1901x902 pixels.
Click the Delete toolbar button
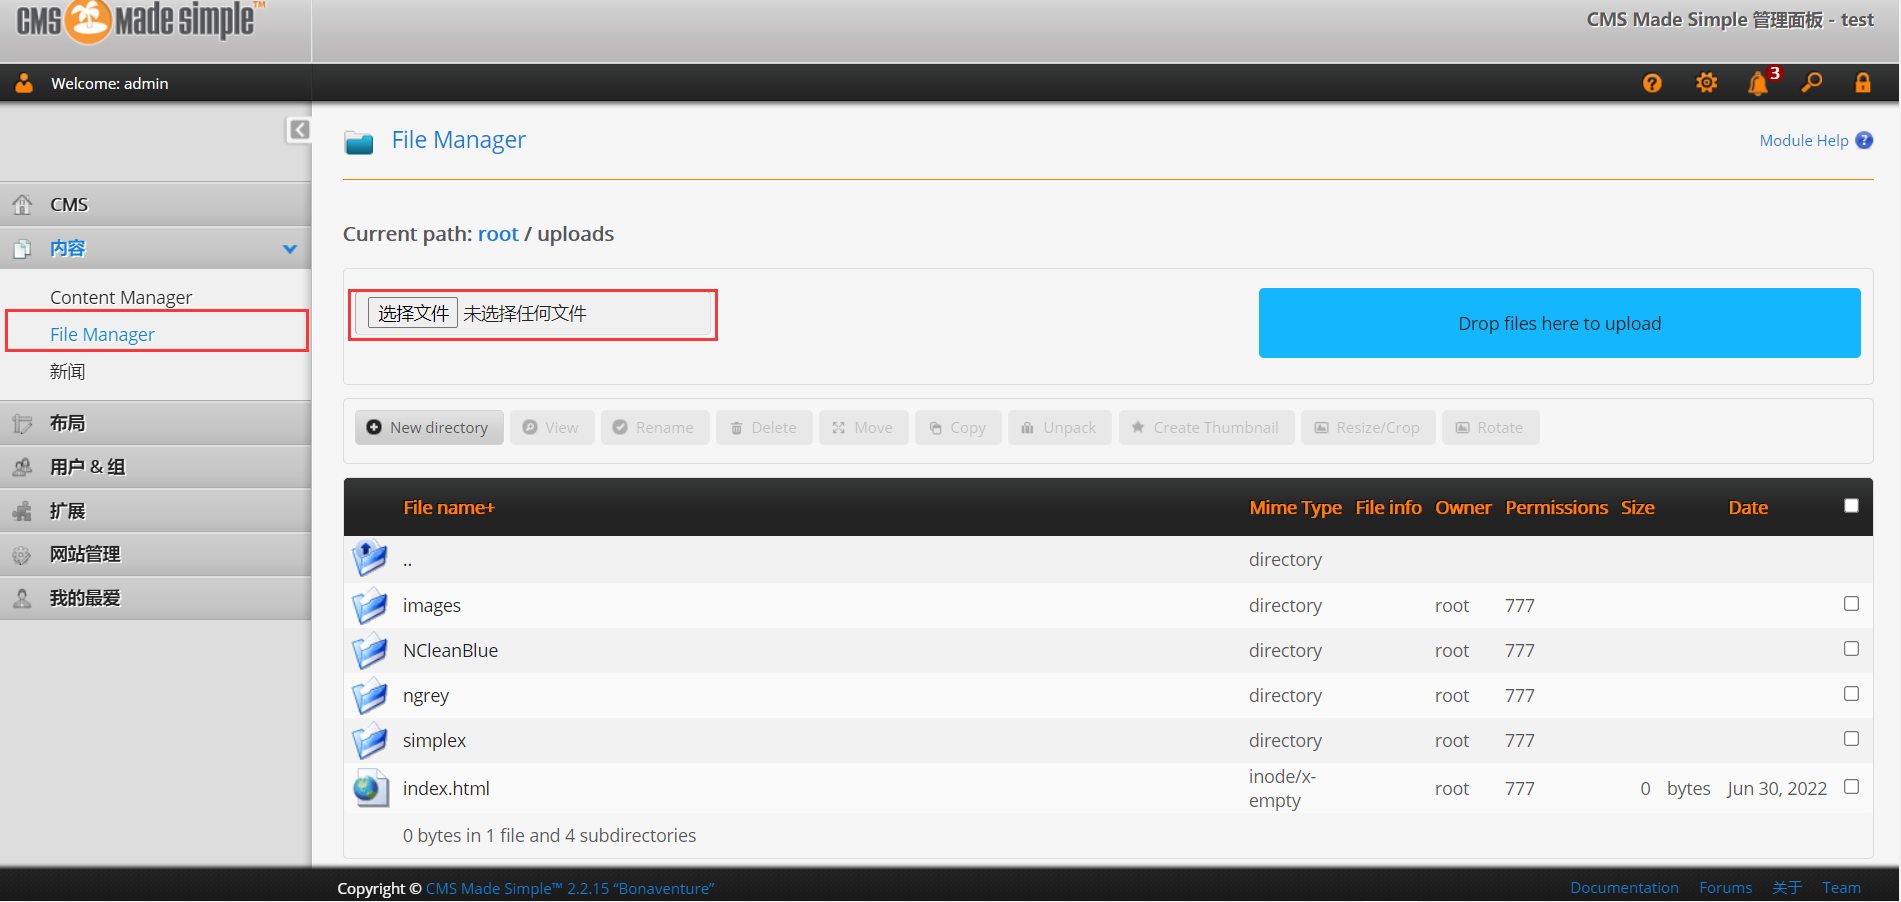coord(764,427)
